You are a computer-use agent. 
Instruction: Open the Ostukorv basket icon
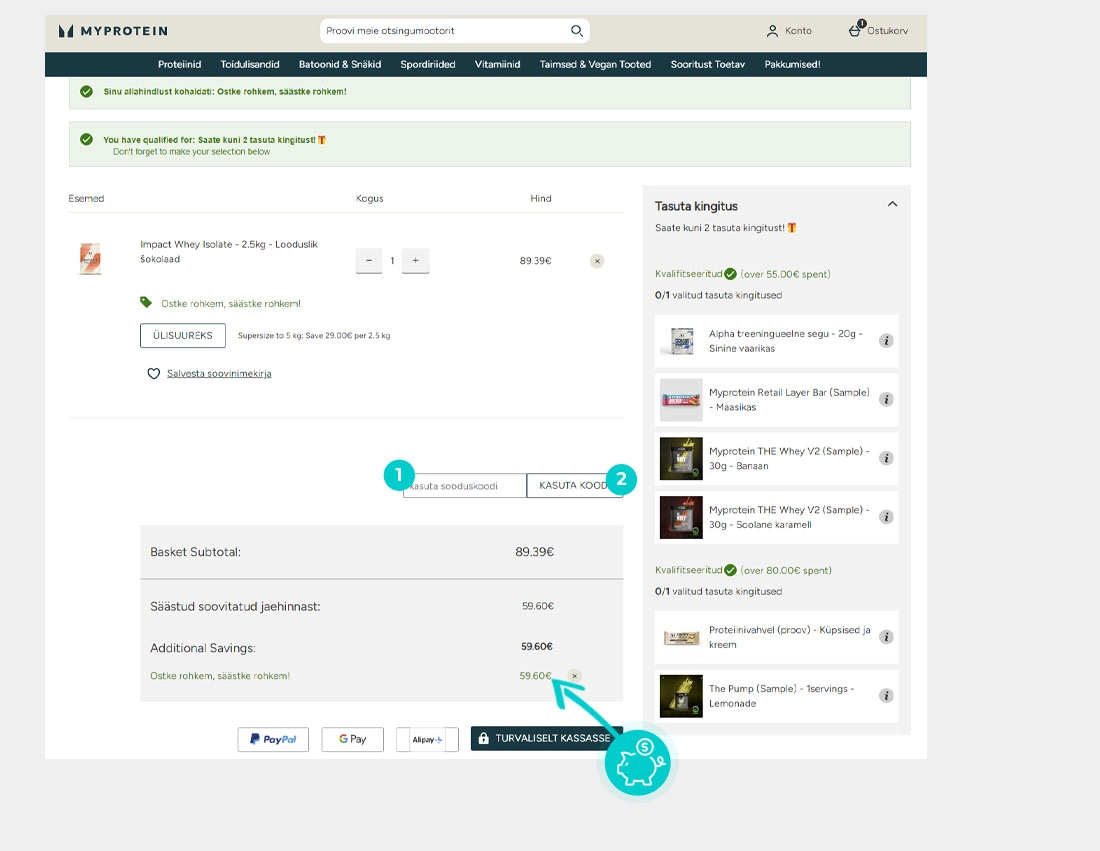tap(854, 30)
